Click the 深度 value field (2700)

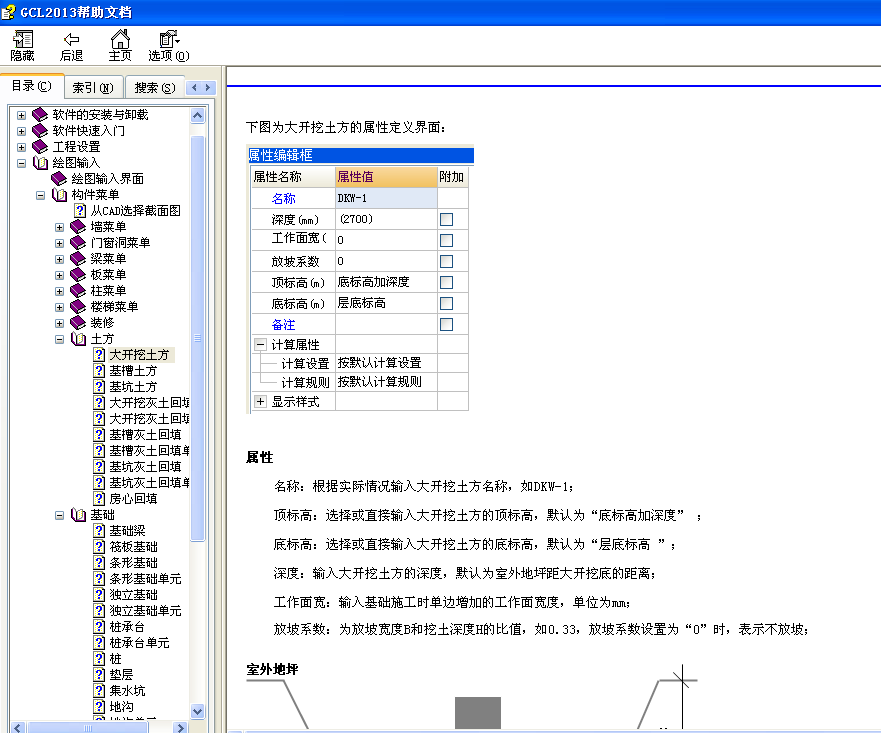[386, 220]
